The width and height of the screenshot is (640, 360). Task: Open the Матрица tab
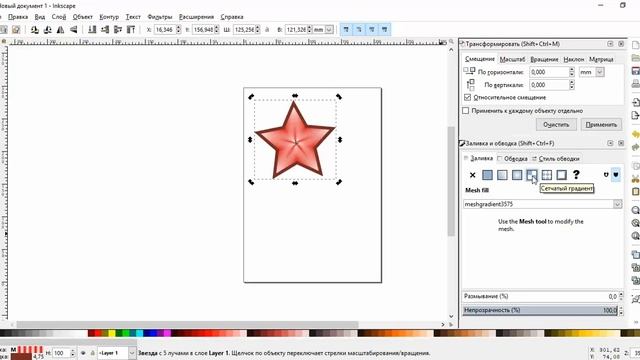tap(601, 59)
